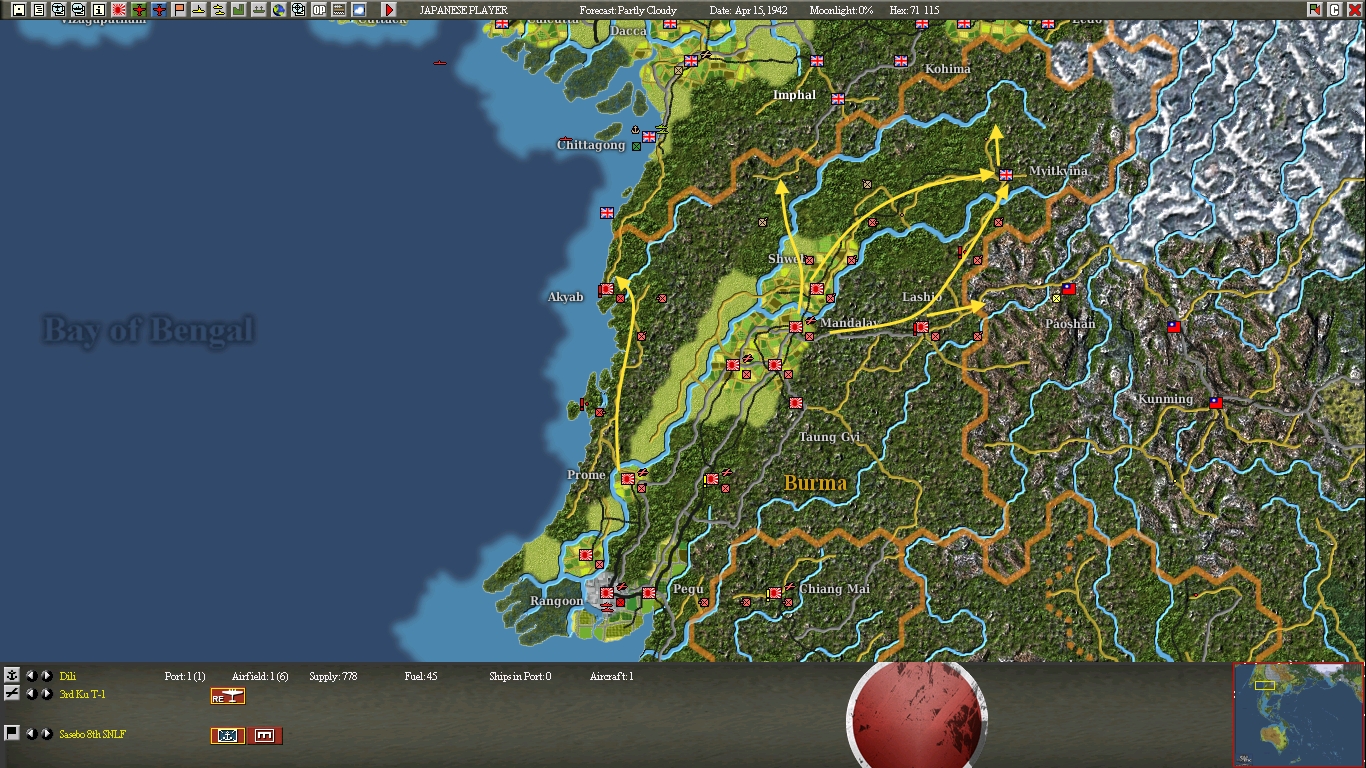The height and width of the screenshot is (768, 1366).
Task: Click the 'Kohima' city label
Action: click(948, 69)
